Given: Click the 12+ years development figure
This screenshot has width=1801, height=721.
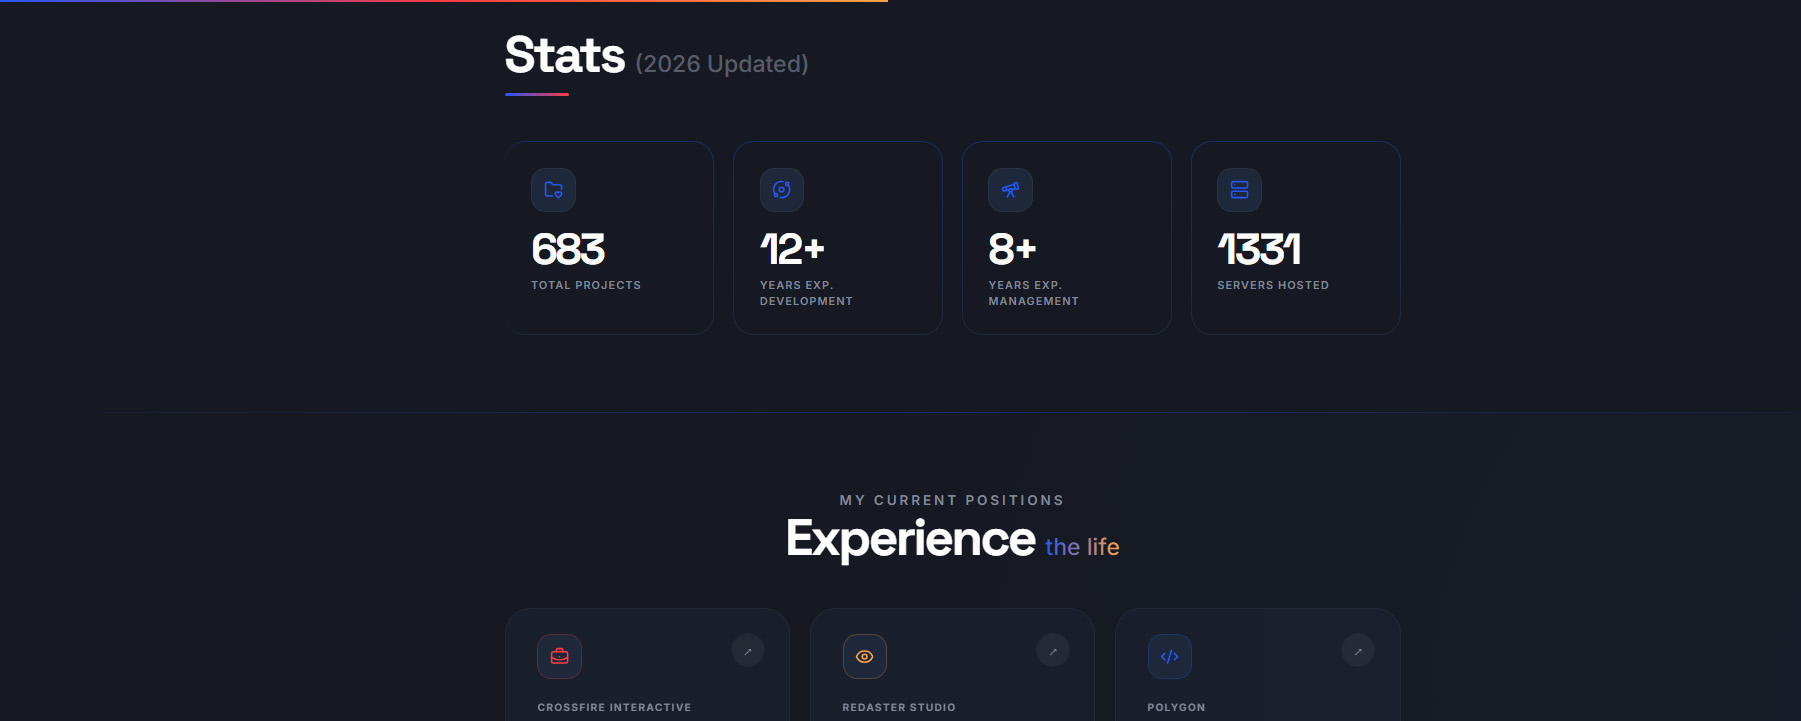Looking at the screenshot, I should coord(792,250).
